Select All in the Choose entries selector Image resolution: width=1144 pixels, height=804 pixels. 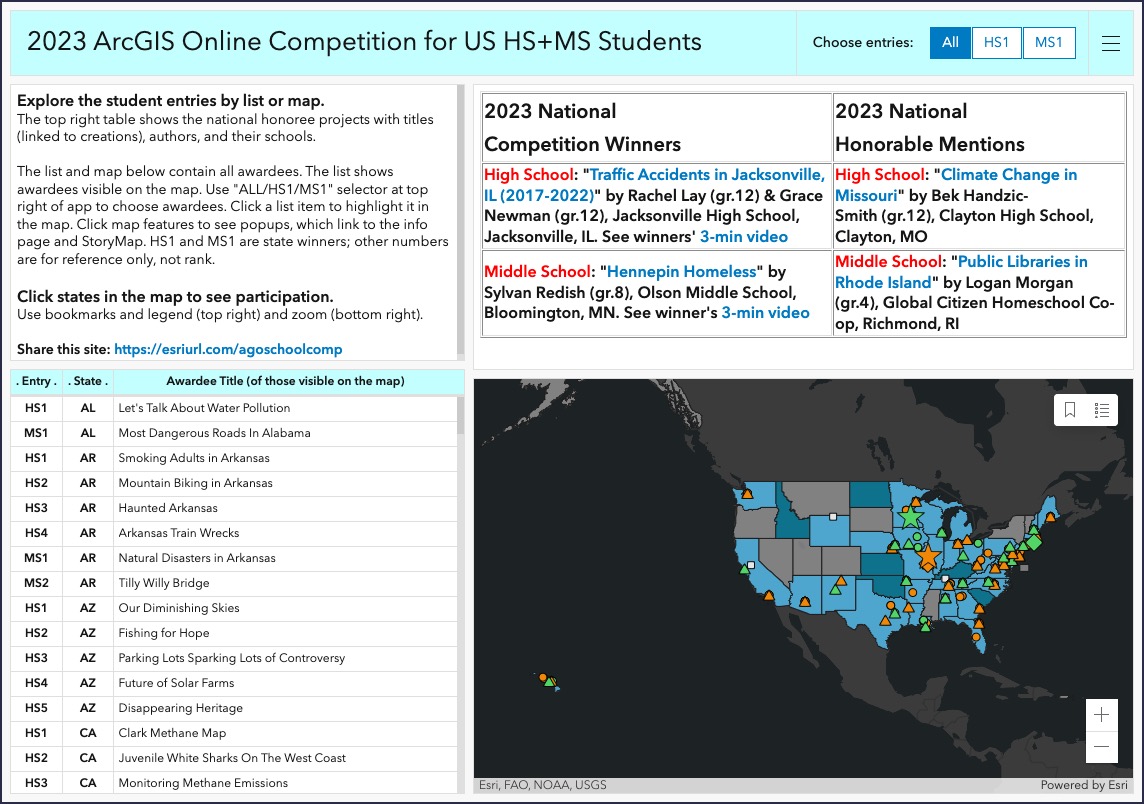point(950,43)
